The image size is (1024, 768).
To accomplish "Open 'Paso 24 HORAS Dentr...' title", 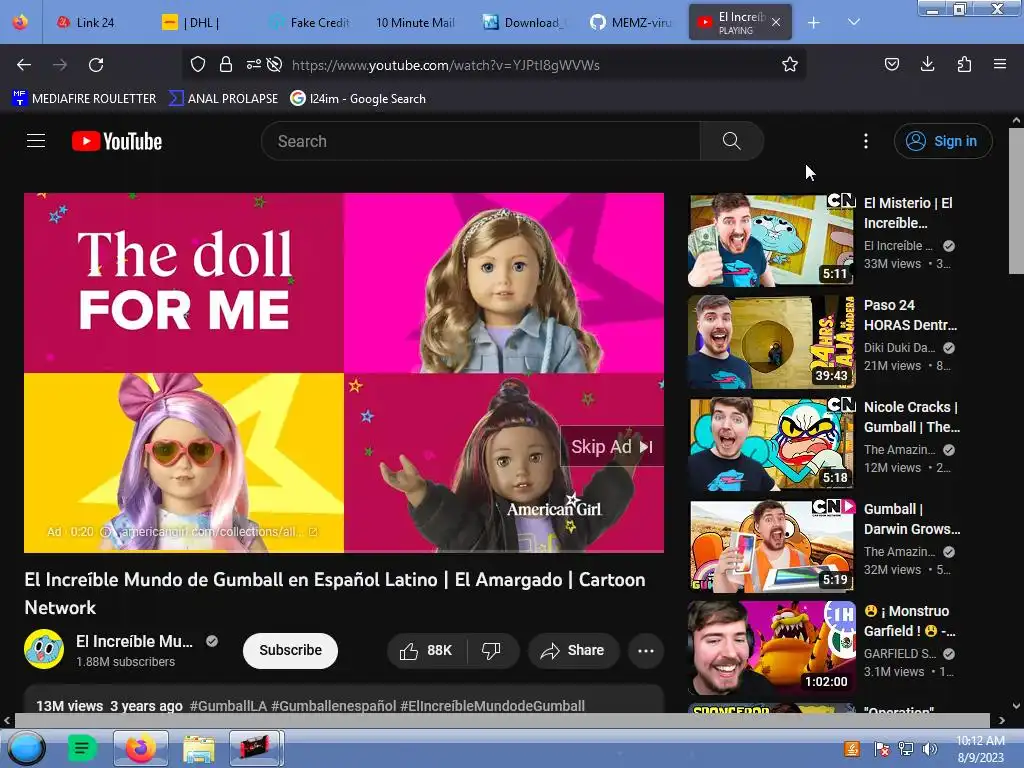I will pos(910,315).
